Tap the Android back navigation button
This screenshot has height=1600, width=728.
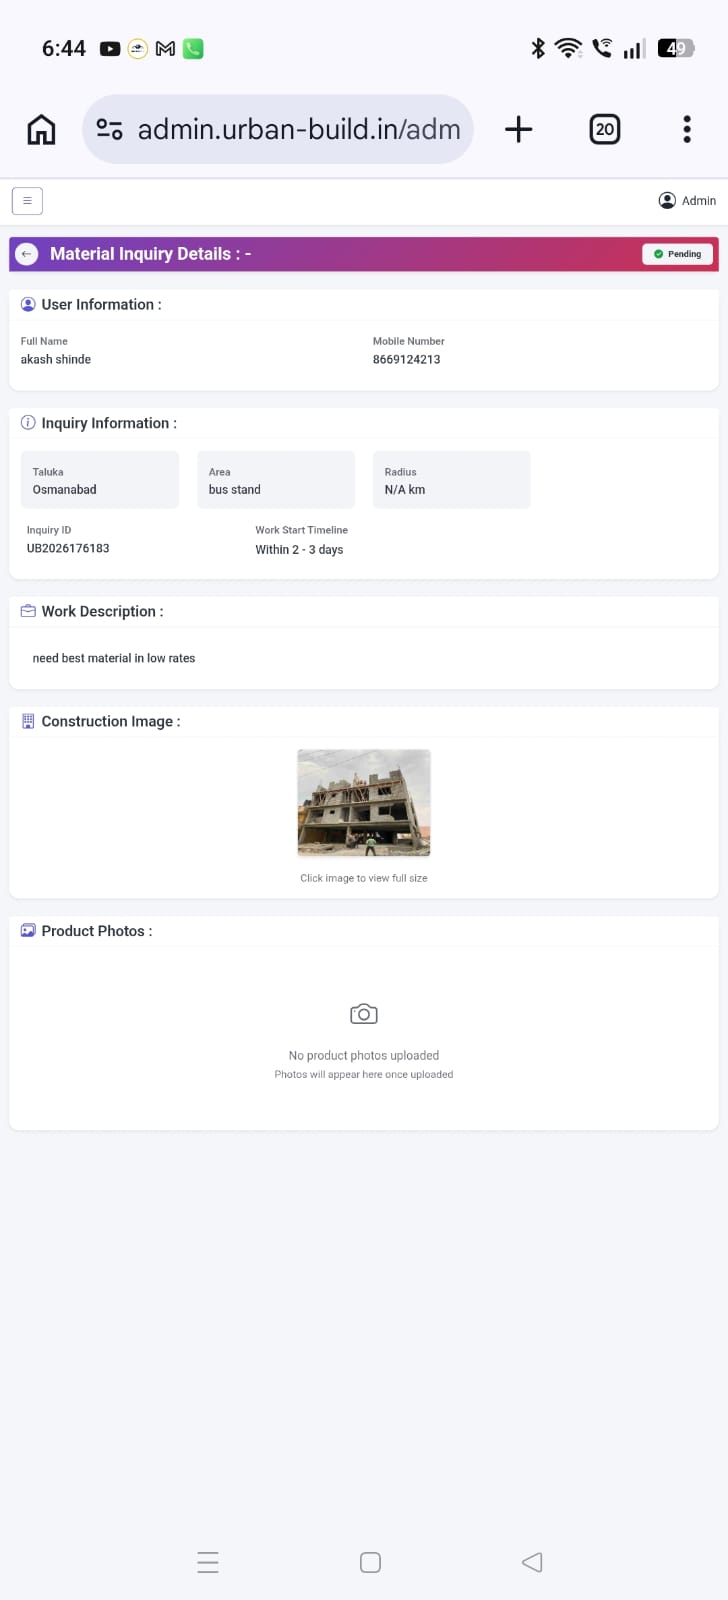(532, 1562)
